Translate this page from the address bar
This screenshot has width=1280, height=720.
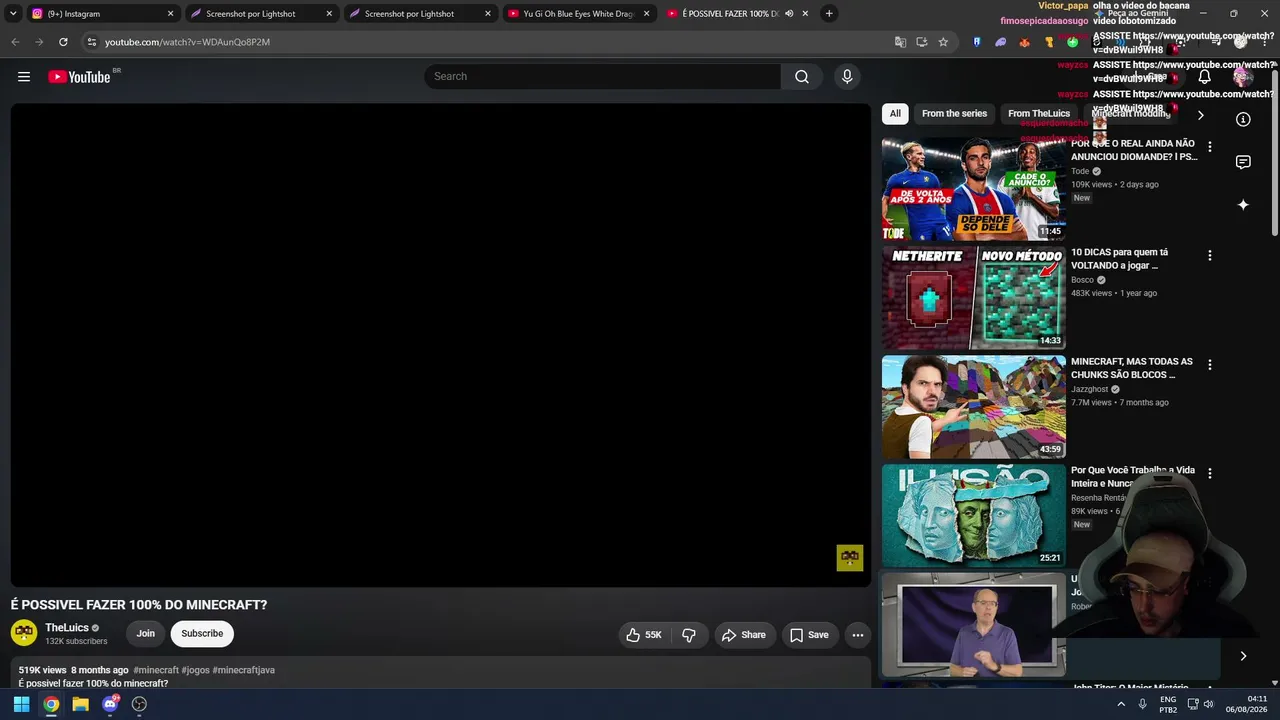(x=900, y=42)
